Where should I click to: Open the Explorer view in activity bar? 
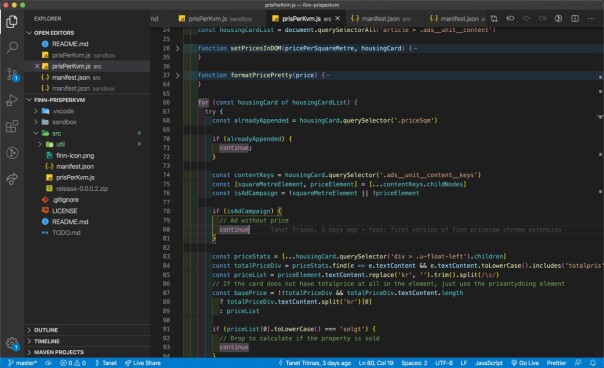point(12,22)
